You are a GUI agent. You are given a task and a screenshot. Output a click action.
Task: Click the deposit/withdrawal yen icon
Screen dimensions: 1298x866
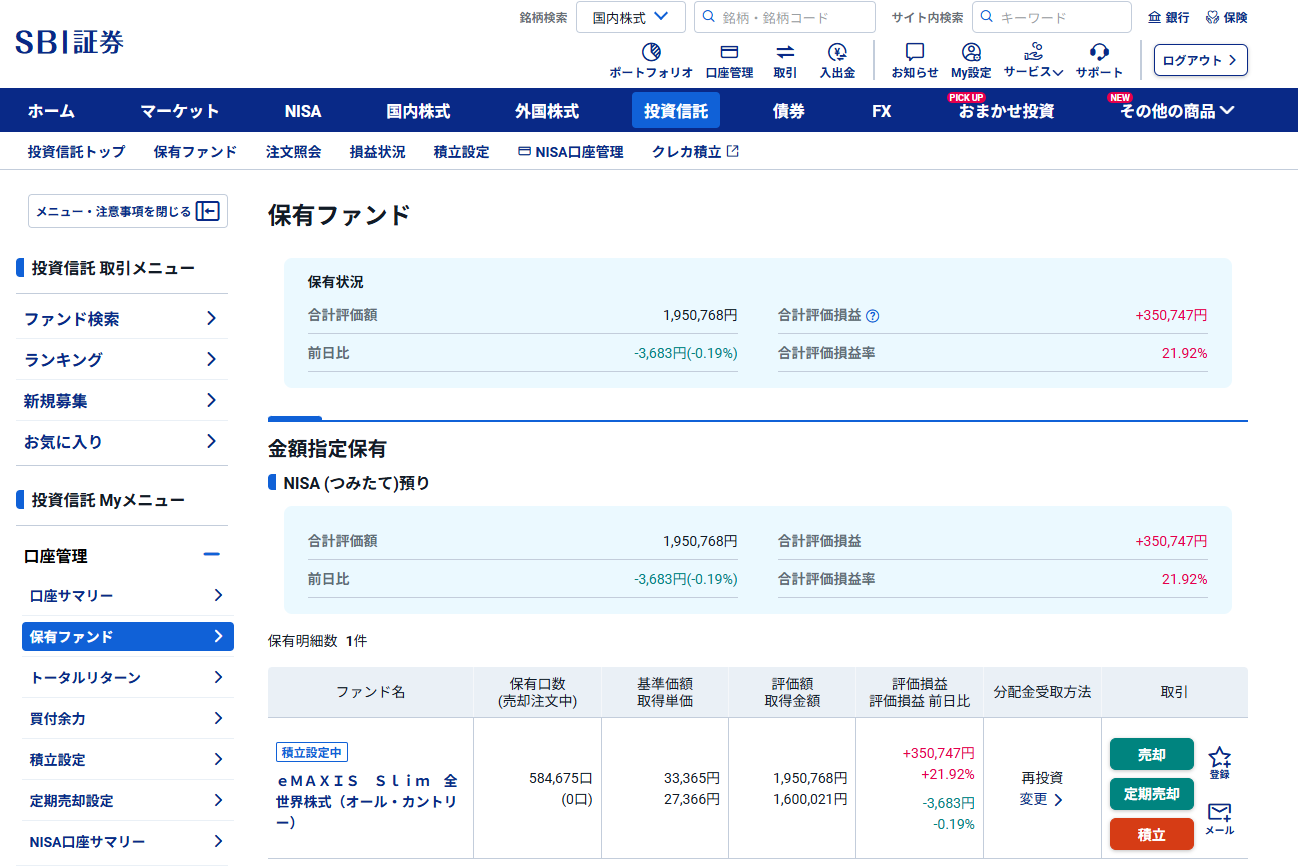click(837, 53)
